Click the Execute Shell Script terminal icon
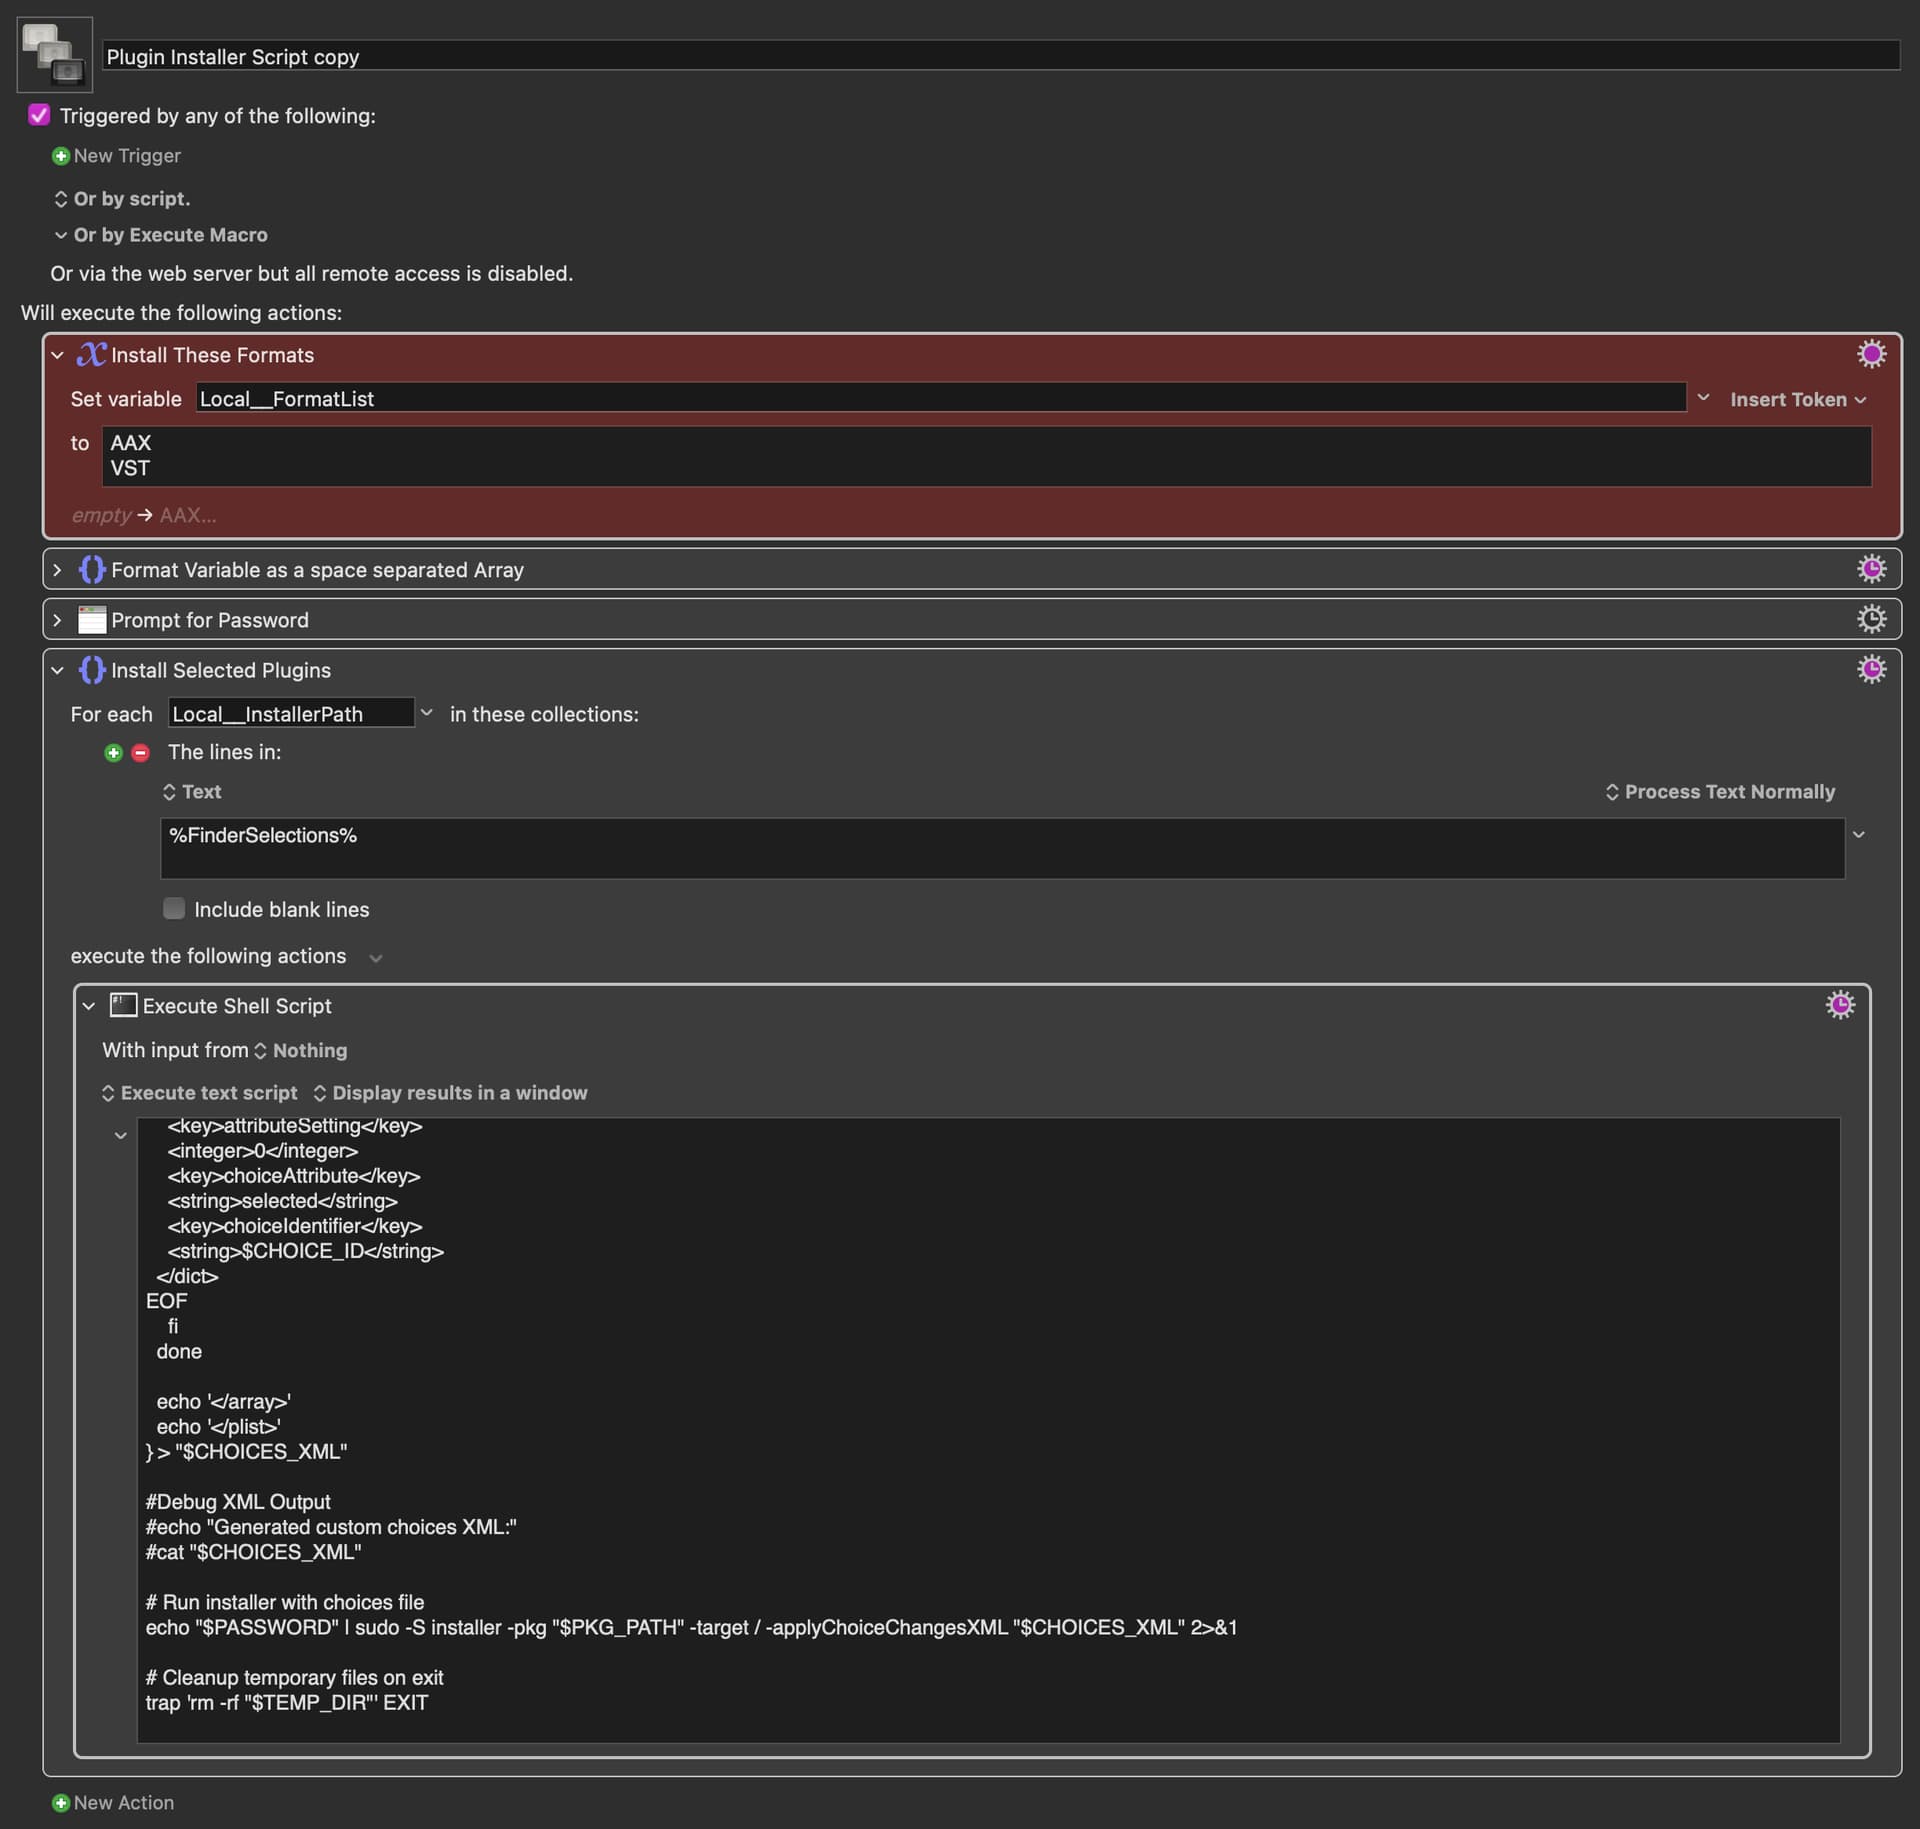Image resolution: width=1920 pixels, height=1829 pixels. [123, 1005]
